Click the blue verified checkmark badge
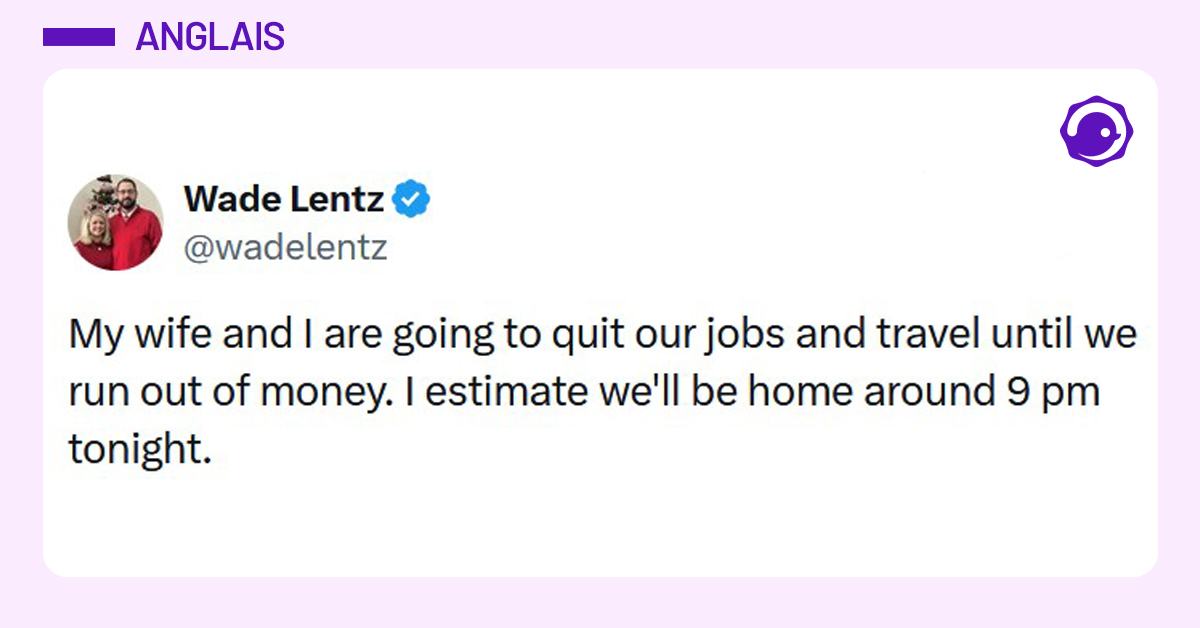Viewport: 1200px width, 628px height. click(x=411, y=199)
